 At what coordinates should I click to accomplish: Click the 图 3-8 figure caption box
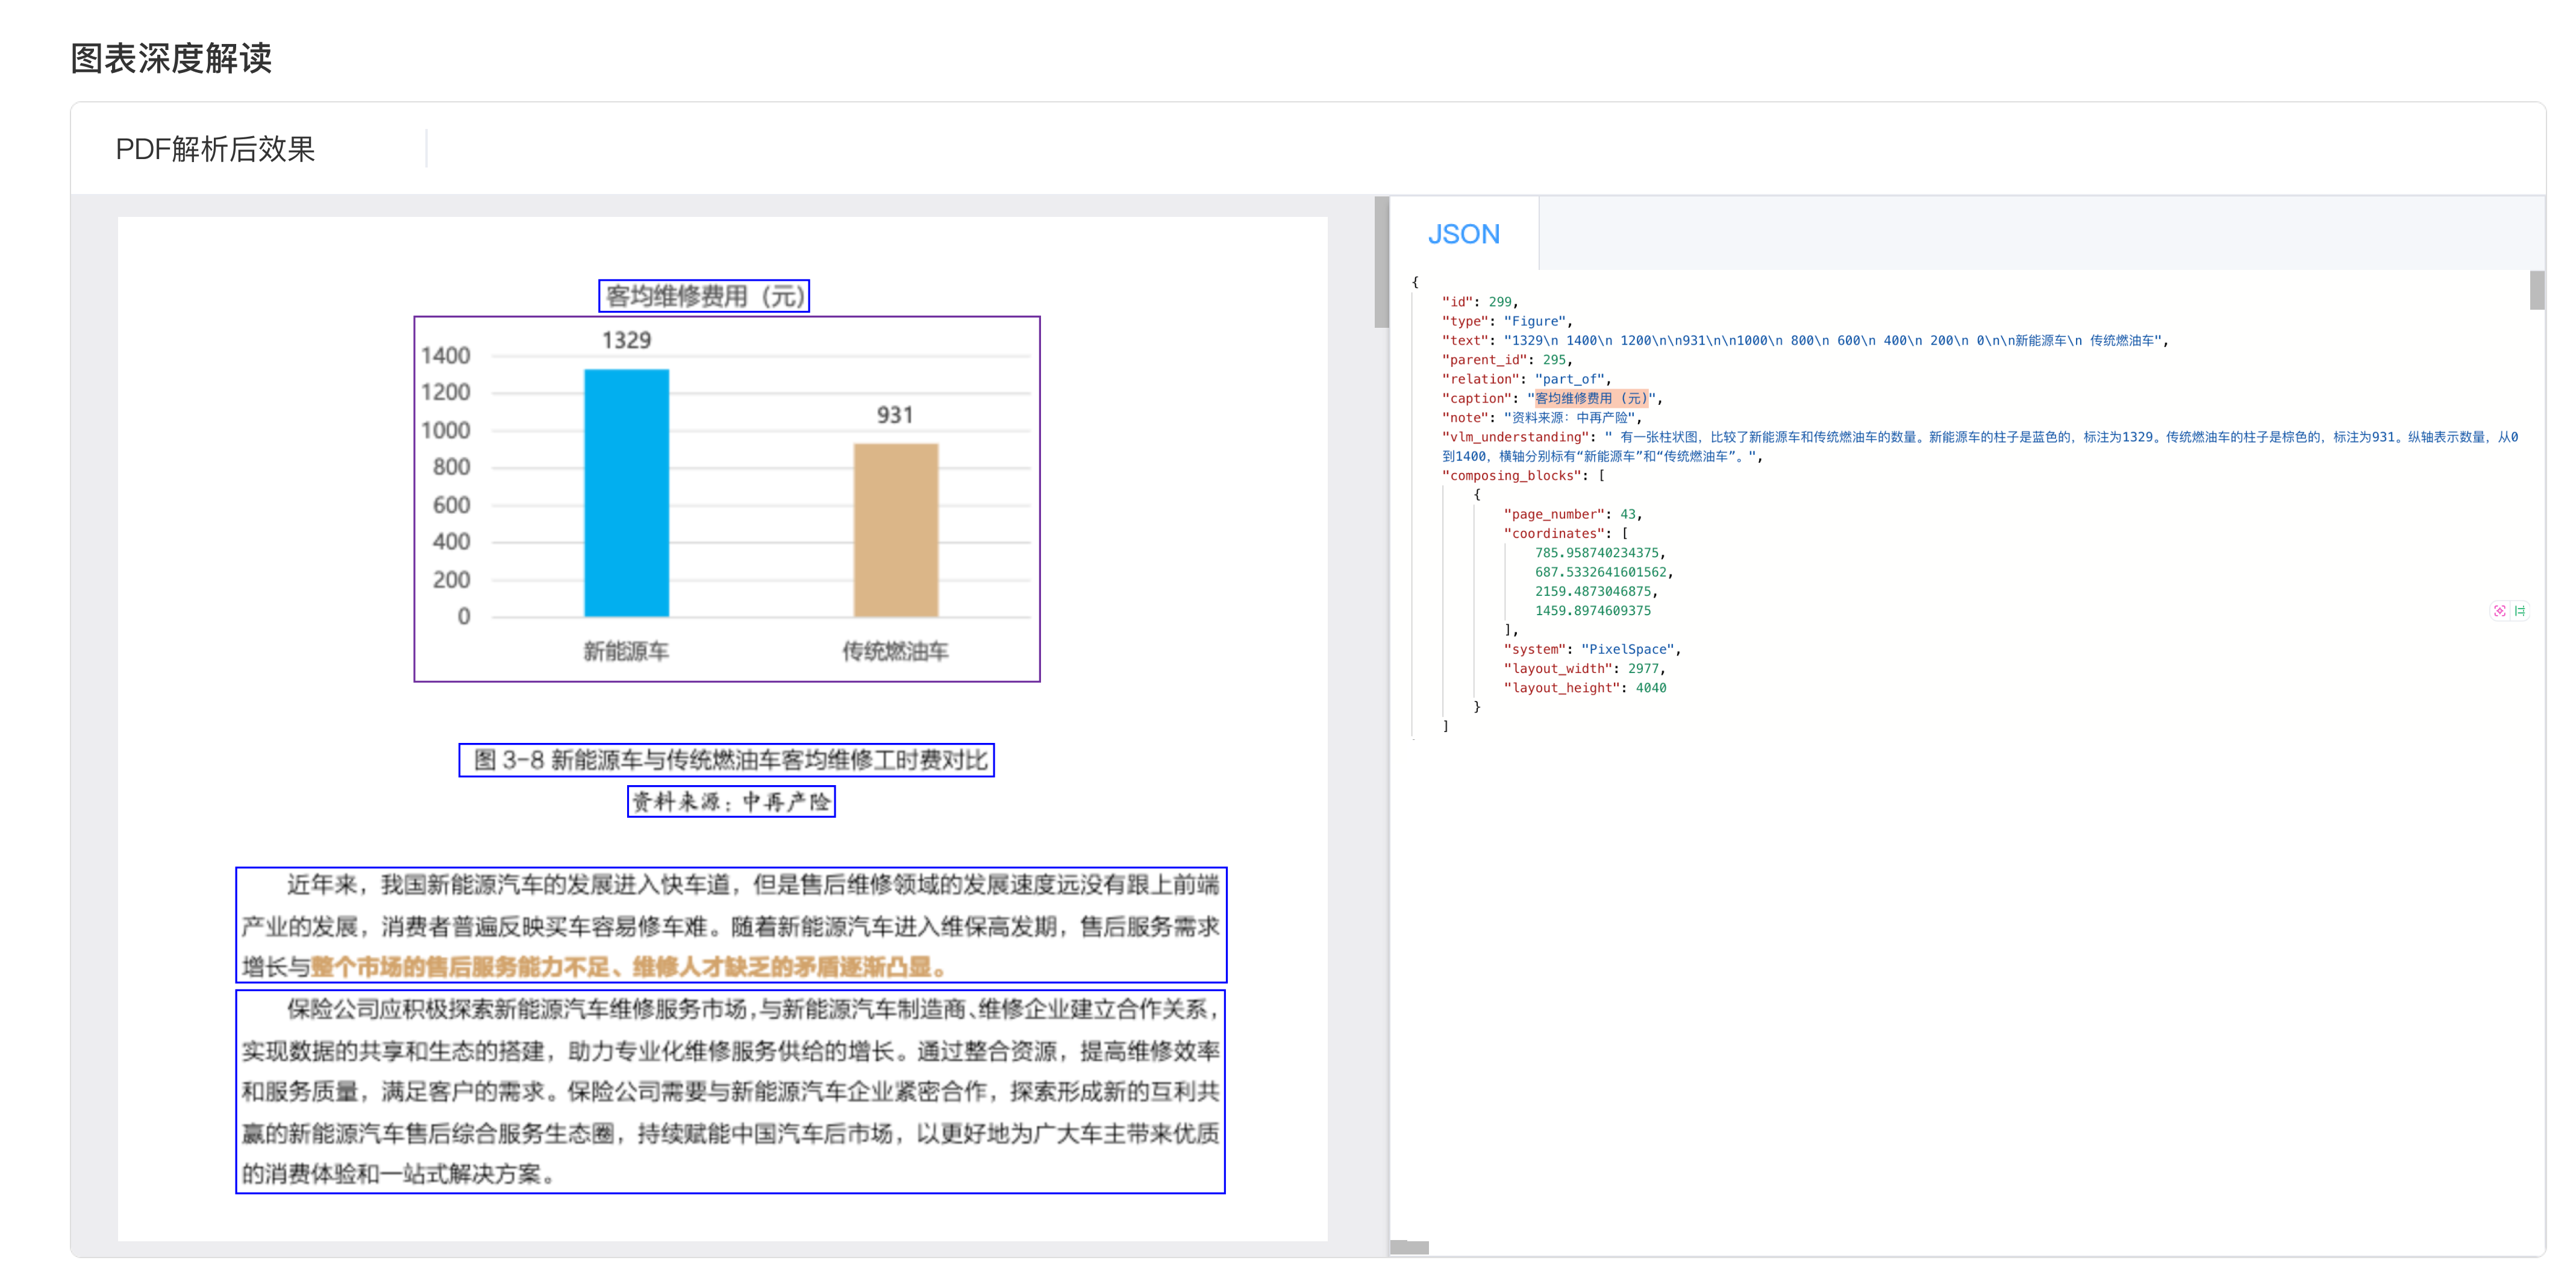click(x=726, y=760)
